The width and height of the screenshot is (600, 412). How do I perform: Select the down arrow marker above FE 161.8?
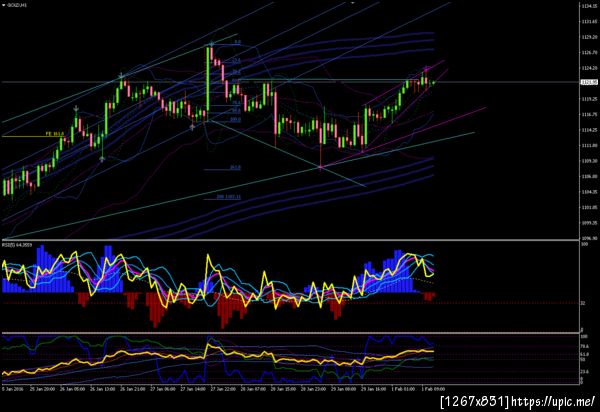pyautogui.click(x=76, y=109)
